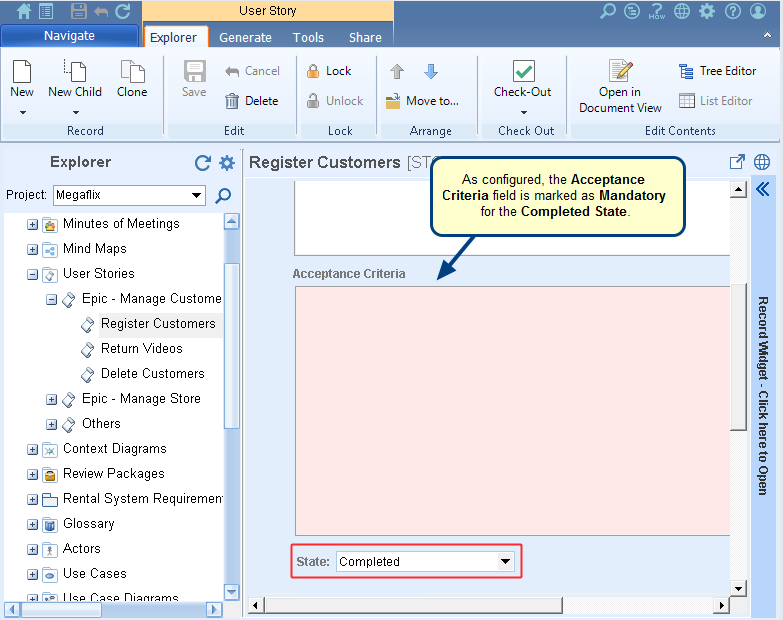Move record up with the up arrow
Viewport: 783px width, 620px height.
[x=397, y=71]
